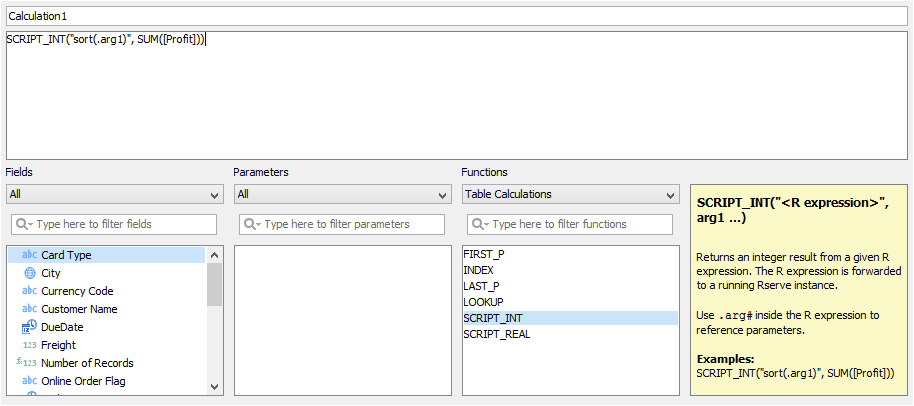Viewport: 914px width, 406px height.
Task: Click the calendar icon next to DueDate
Action: point(29,327)
